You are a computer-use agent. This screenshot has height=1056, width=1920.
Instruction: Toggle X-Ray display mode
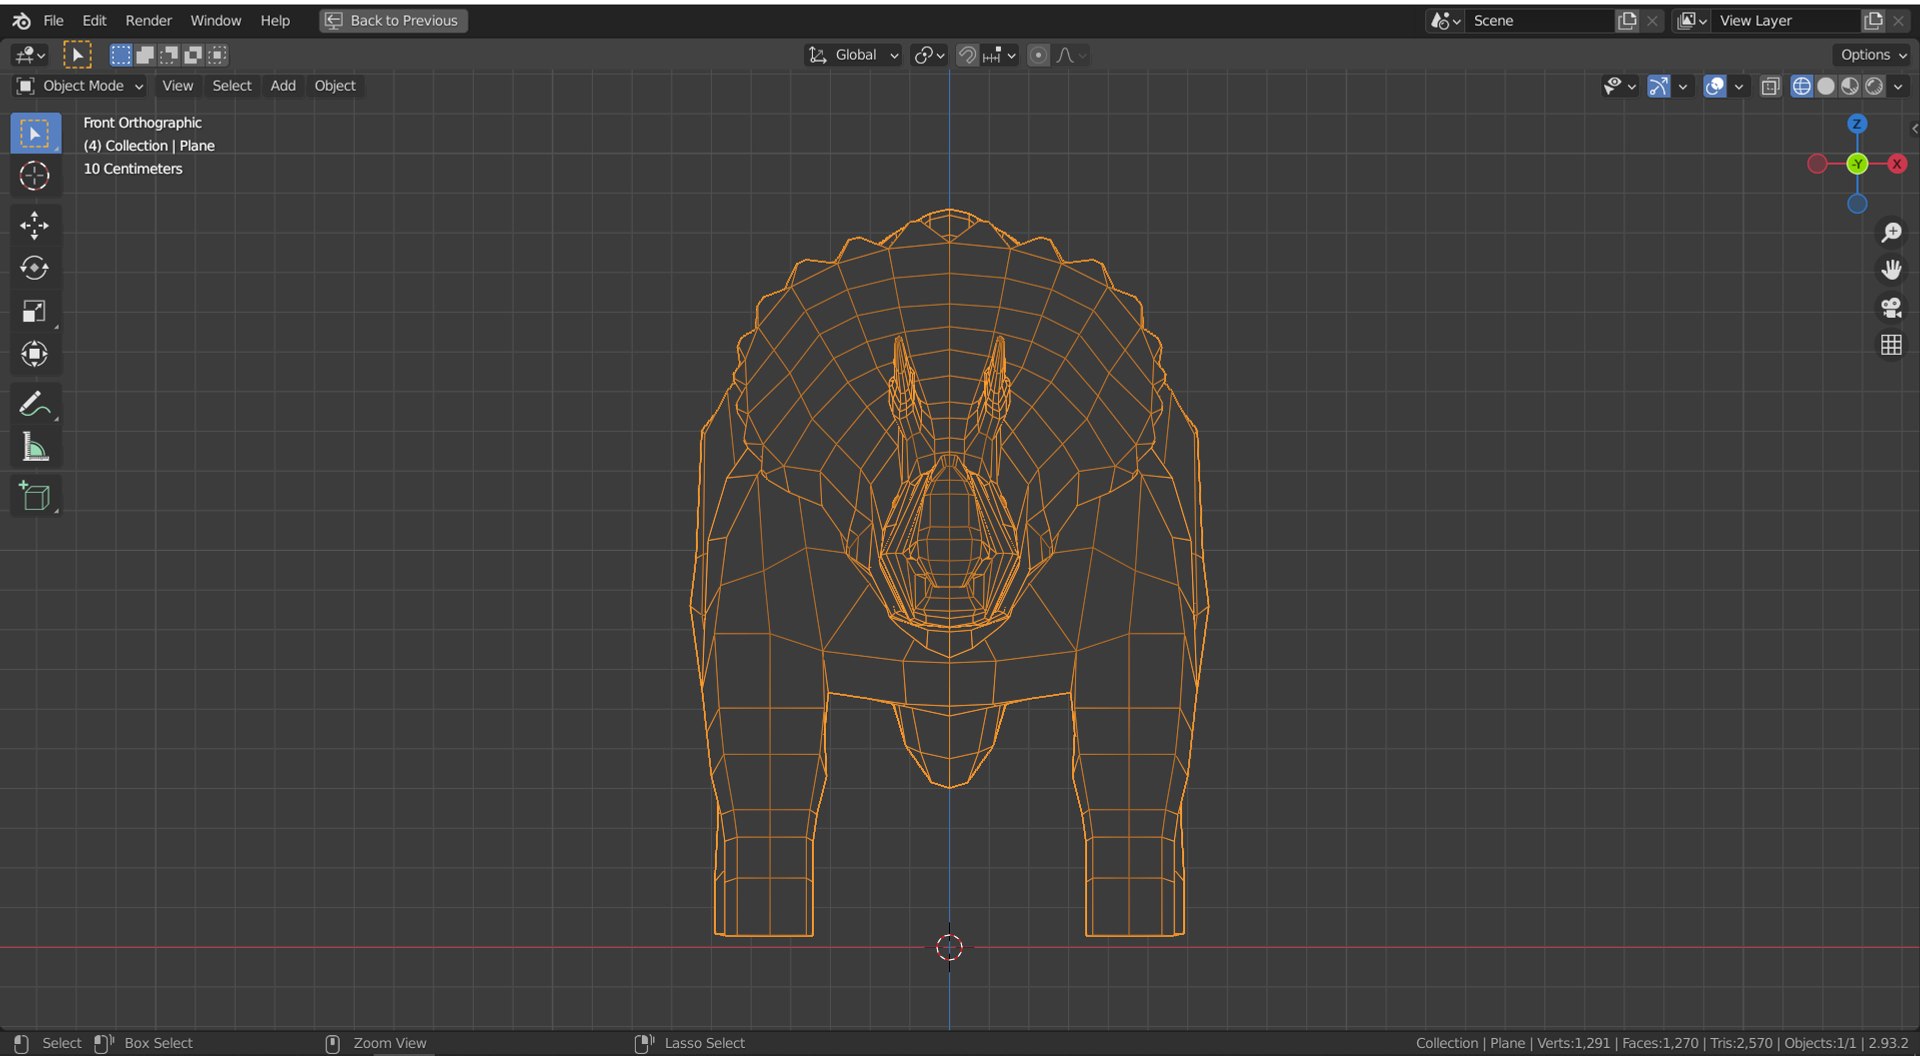point(1770,86)
